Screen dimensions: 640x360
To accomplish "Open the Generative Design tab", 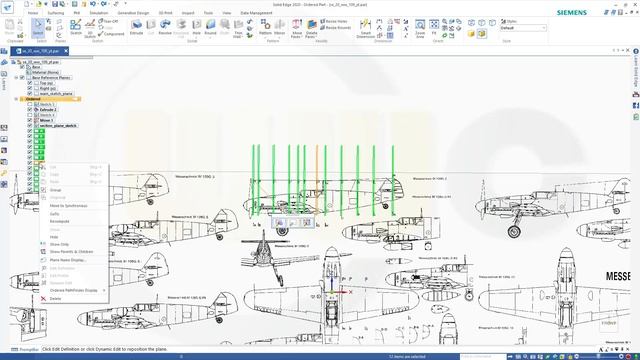I will [133, 13].
